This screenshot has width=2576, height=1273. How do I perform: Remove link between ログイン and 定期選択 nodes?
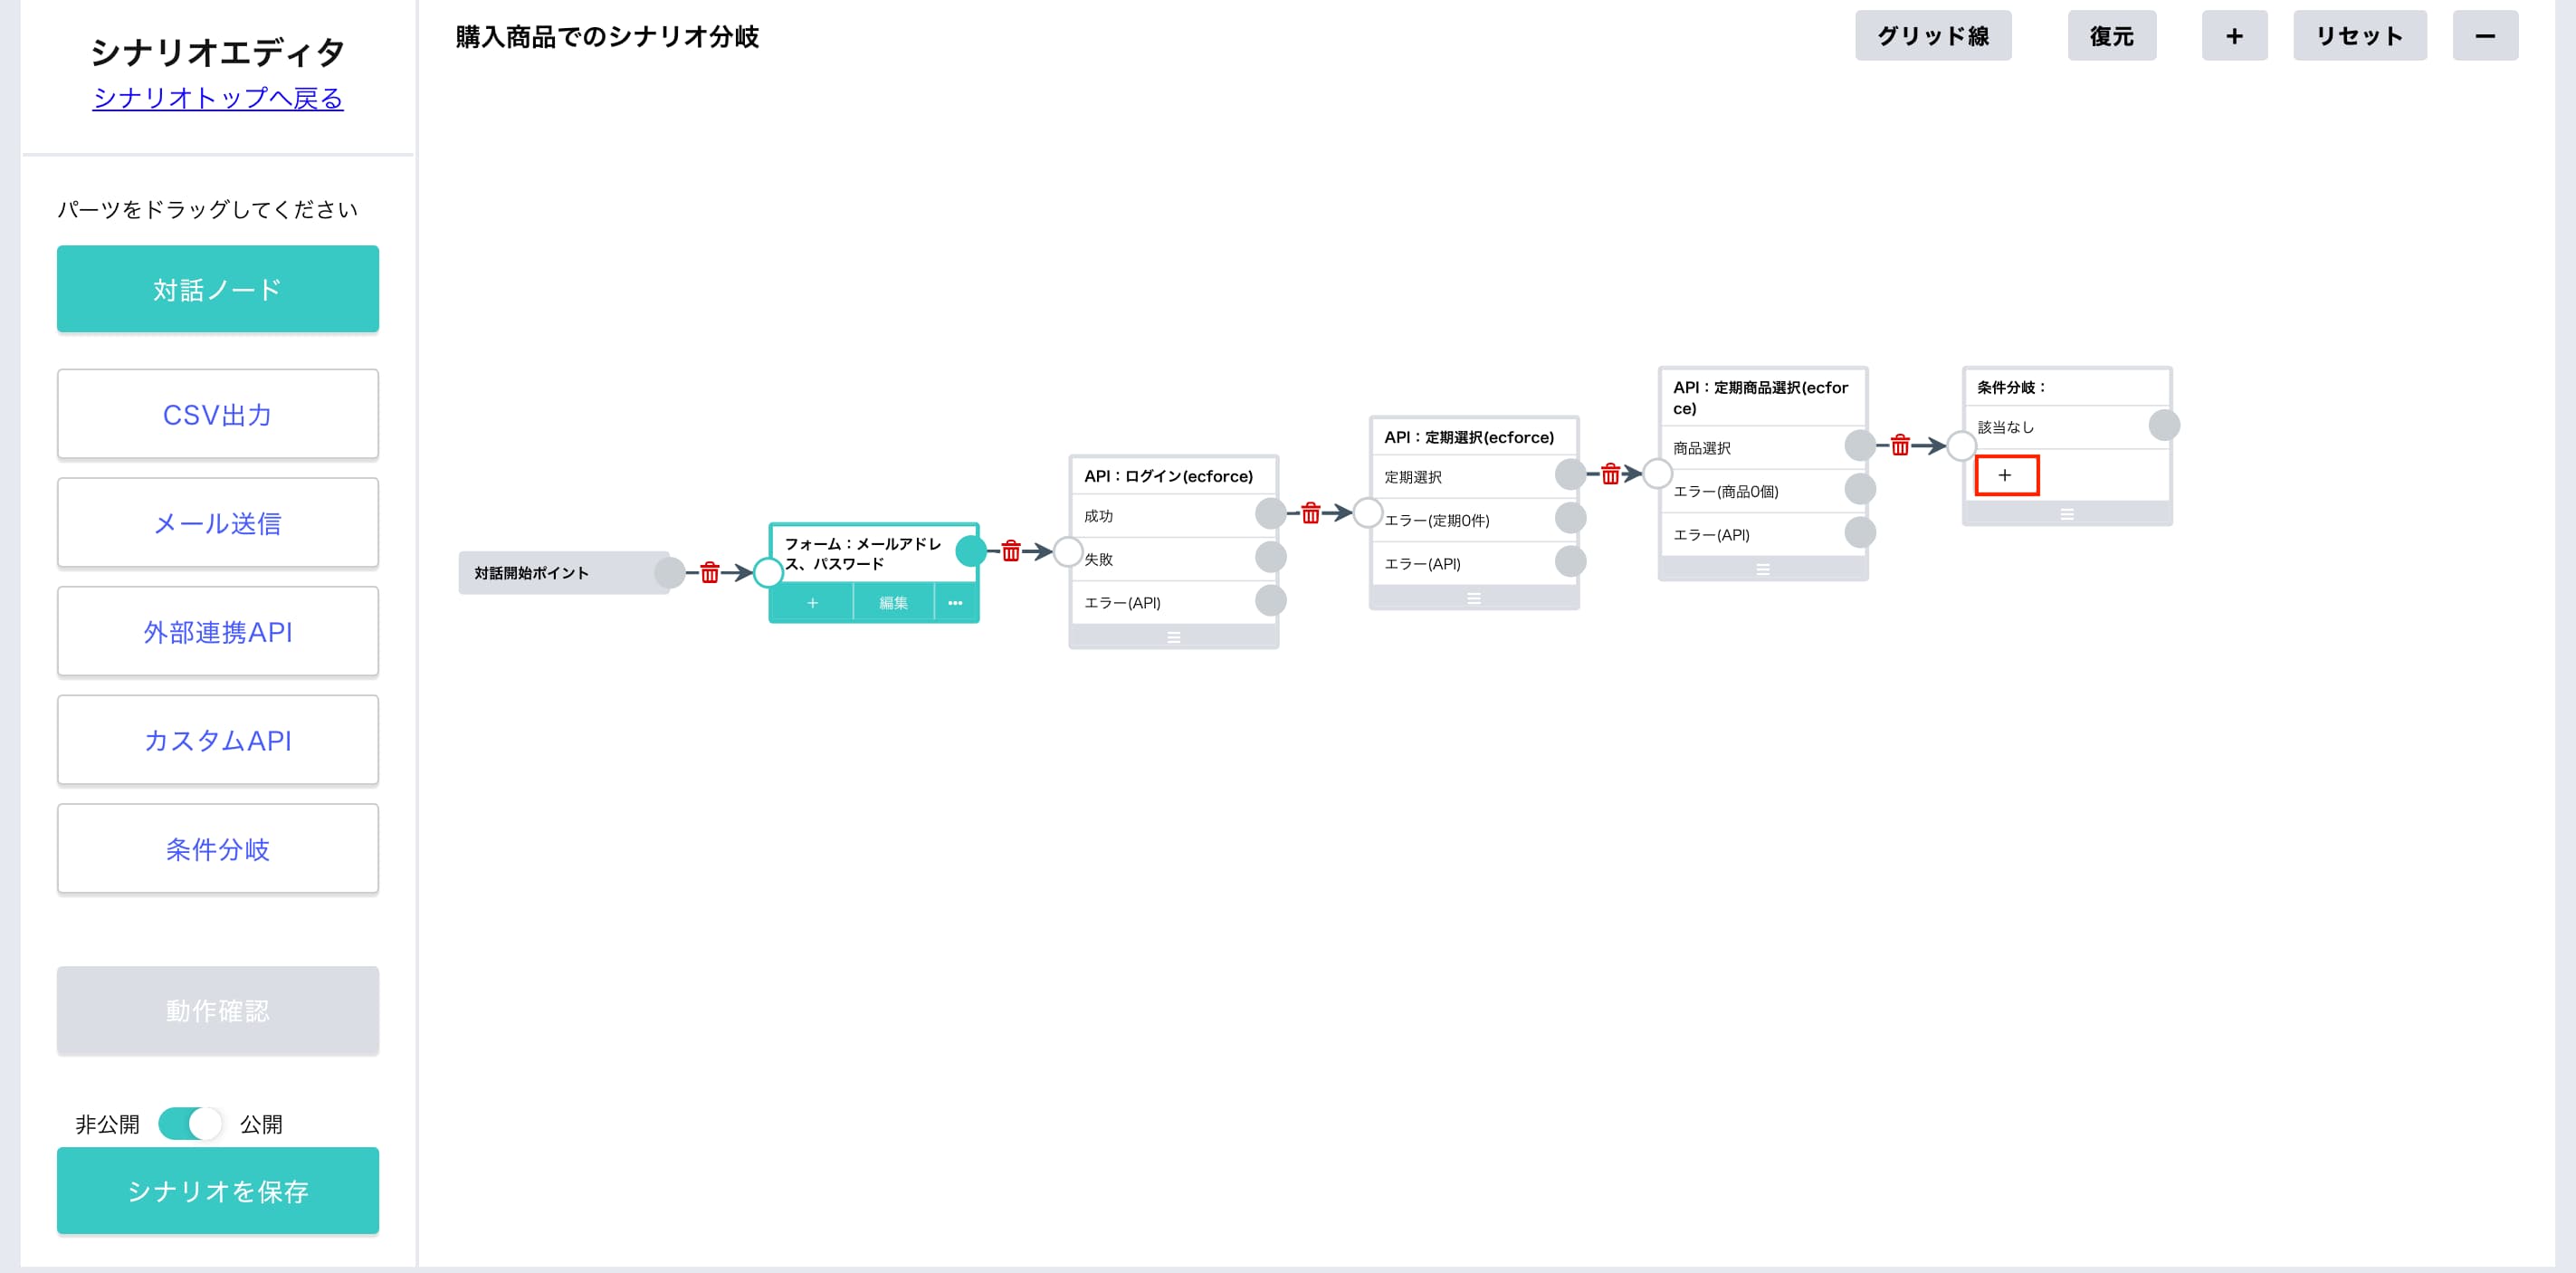pyautogui.click(x=1310, y=513)
